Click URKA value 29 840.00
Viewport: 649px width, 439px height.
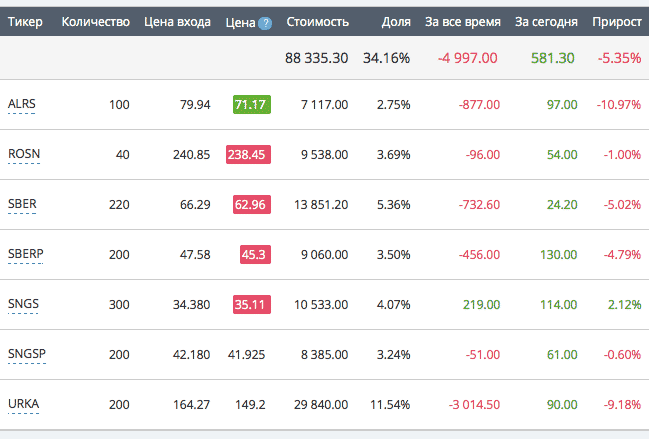321,405
